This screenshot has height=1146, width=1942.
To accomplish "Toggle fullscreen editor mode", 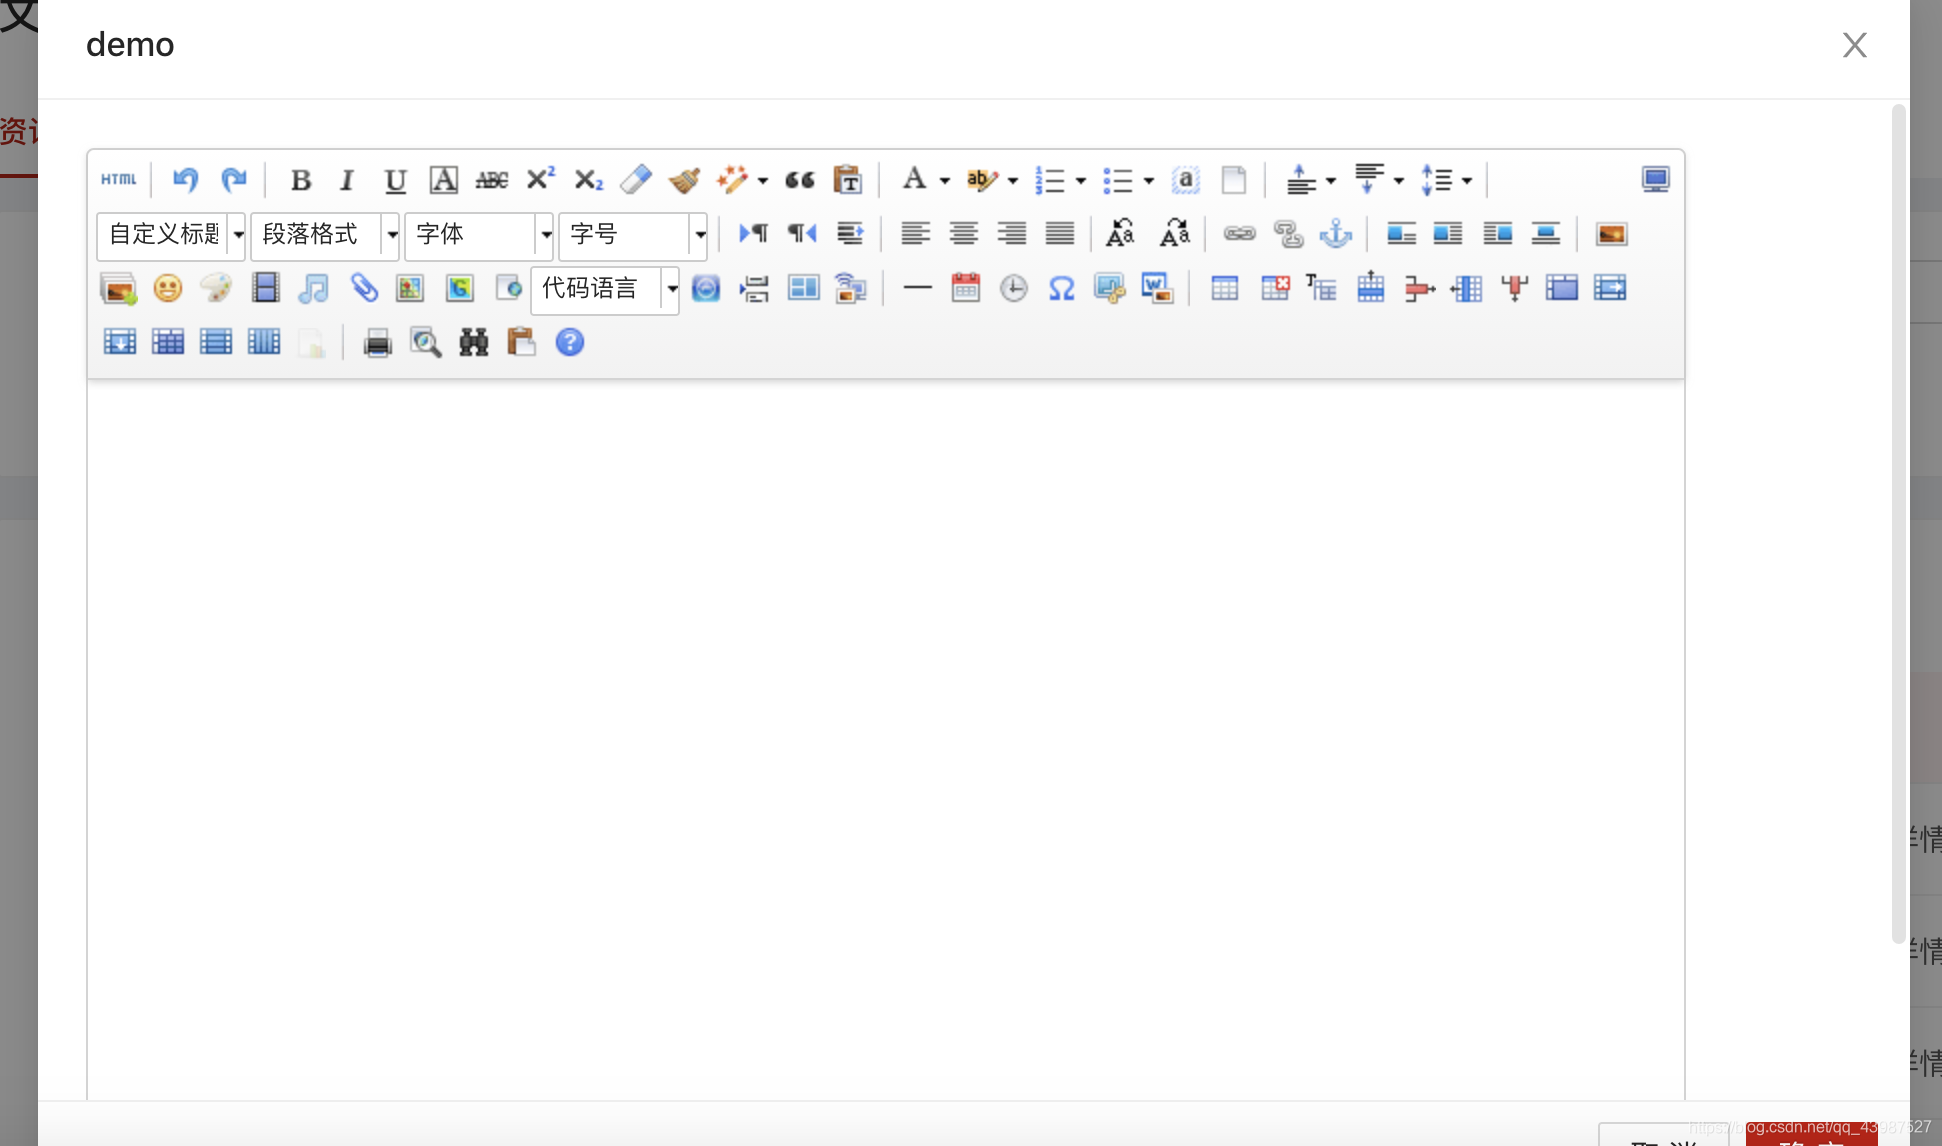I will [1655, 179].
